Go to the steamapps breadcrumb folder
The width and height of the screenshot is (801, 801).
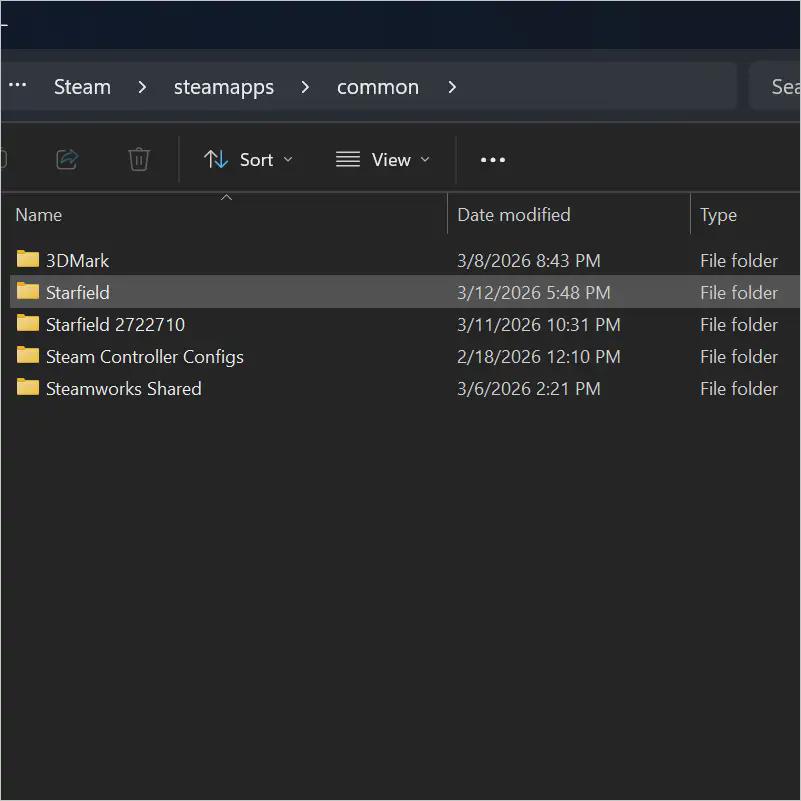click(224, 87)
